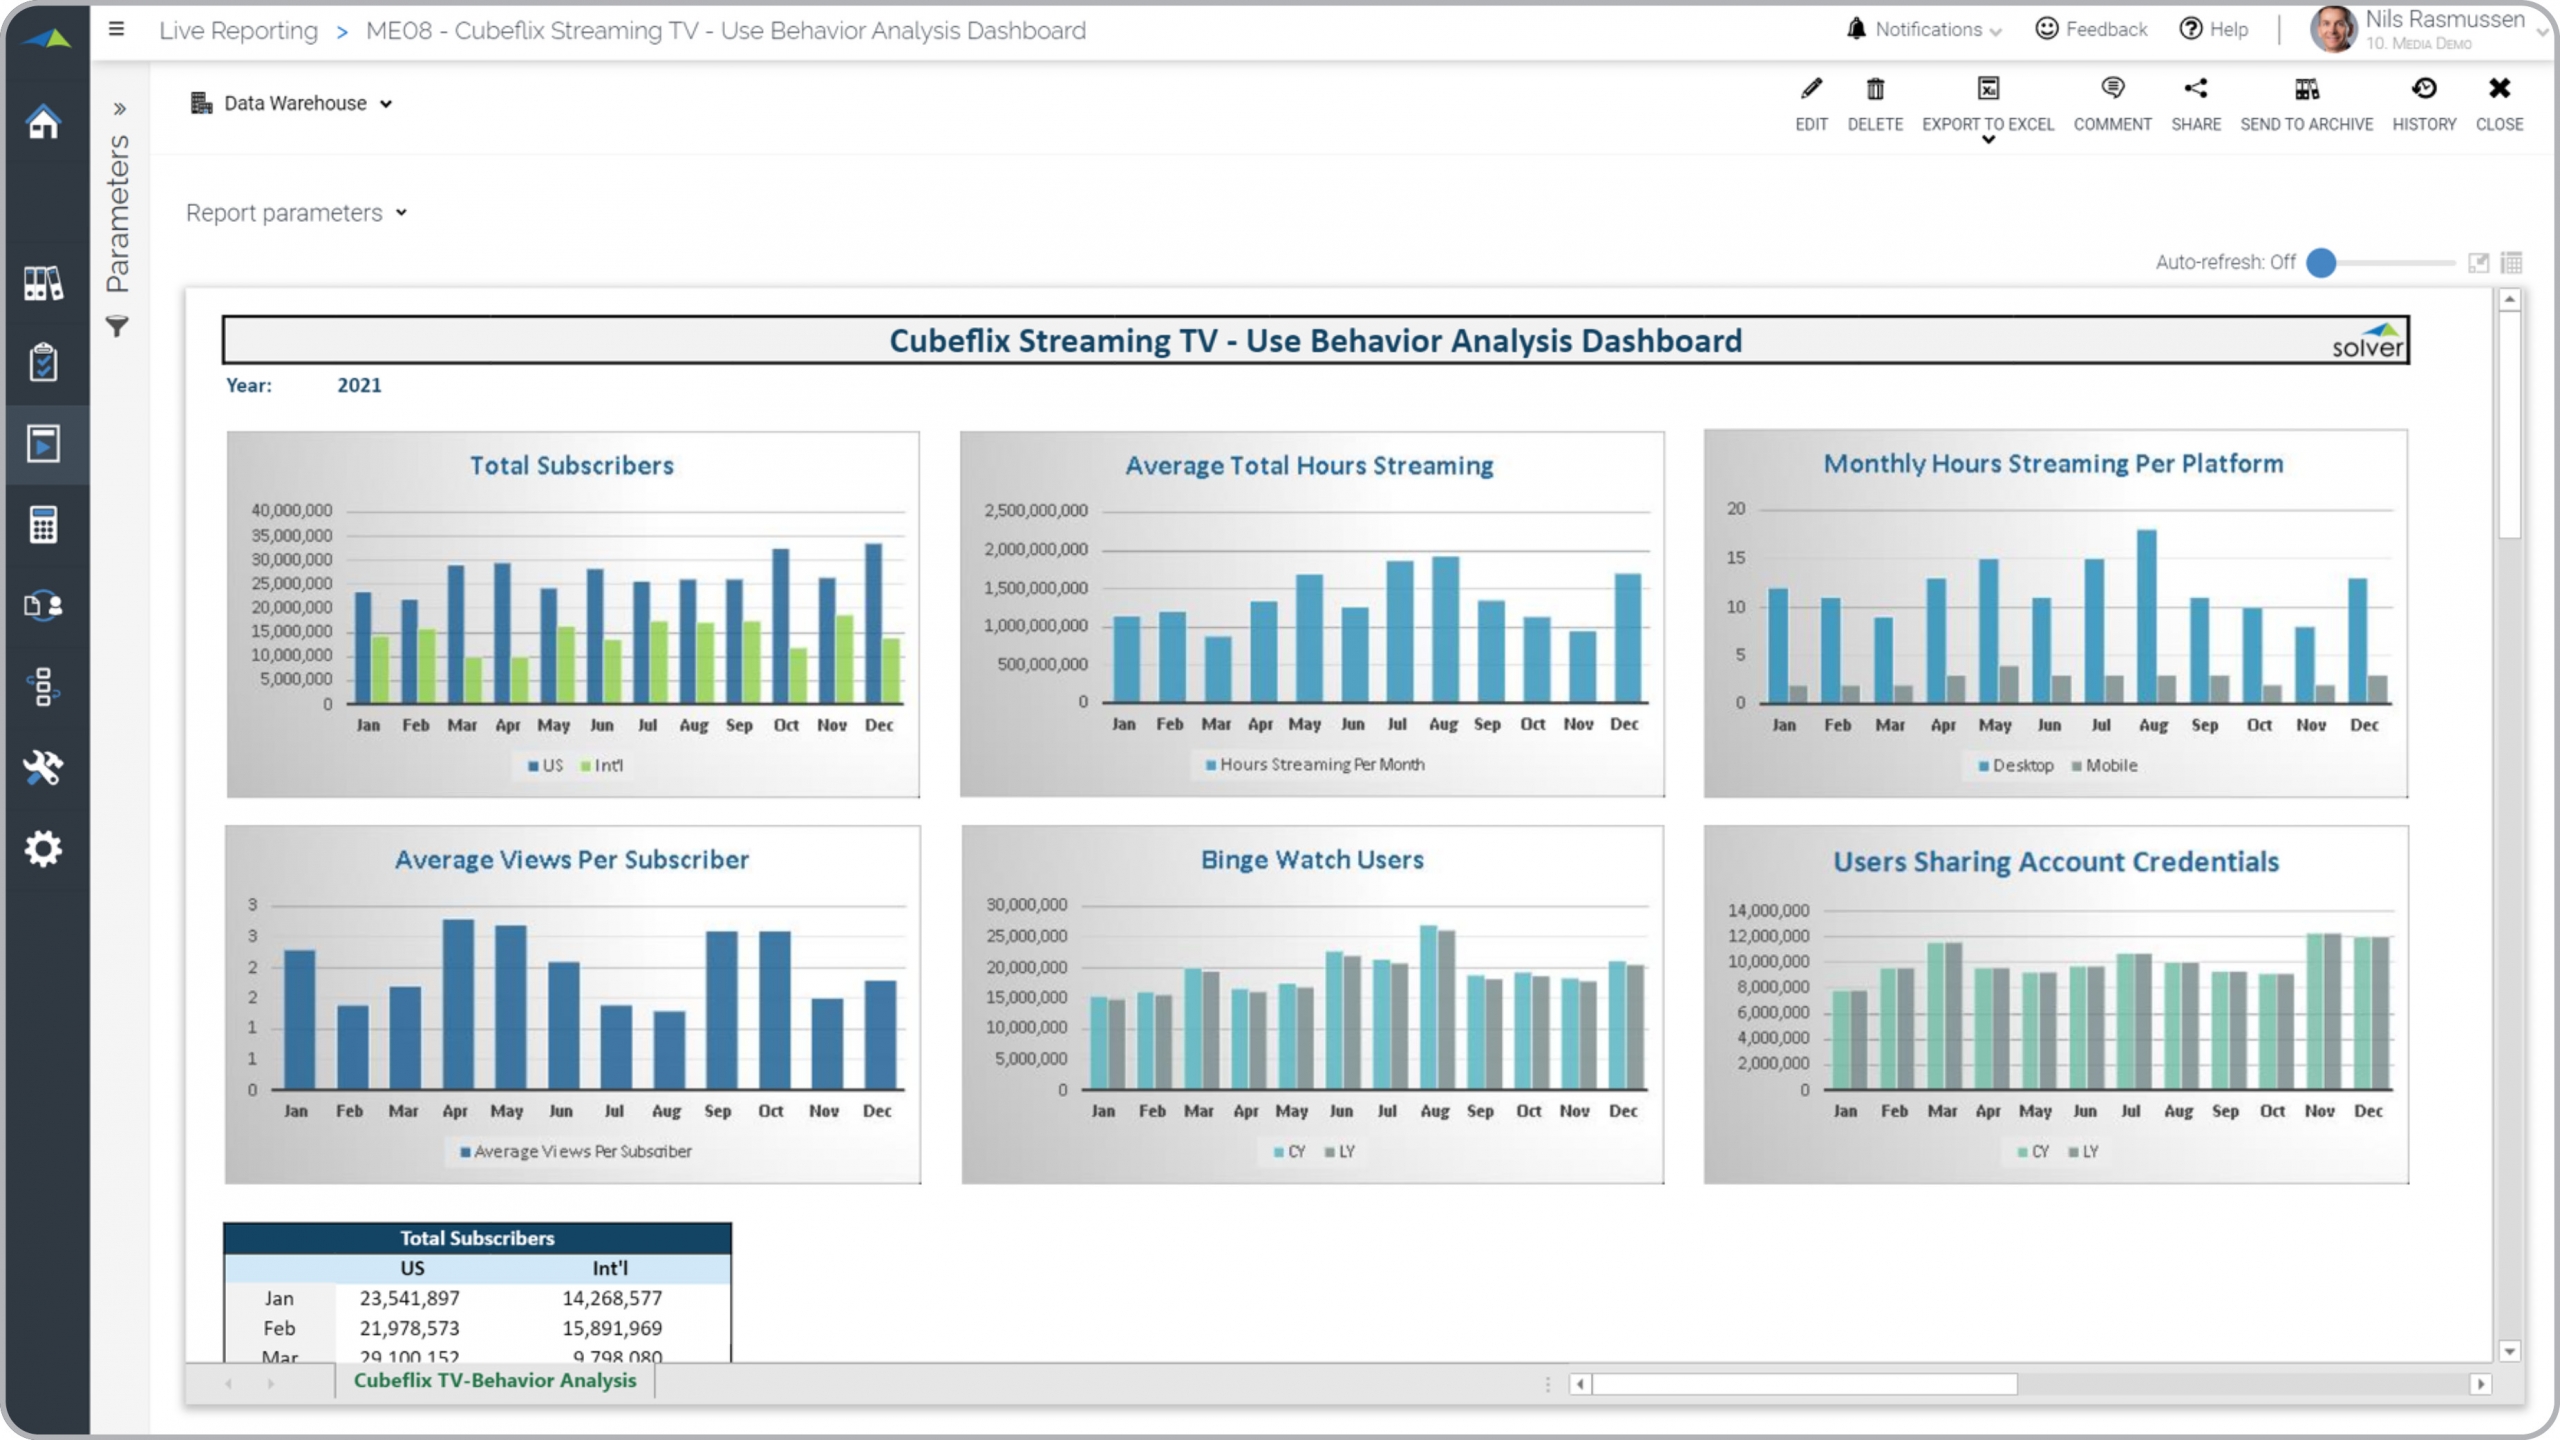Screen dimensions: 2560x1440
Task: Click the Desktop legend entry
Action: (x=2016, y=765)
